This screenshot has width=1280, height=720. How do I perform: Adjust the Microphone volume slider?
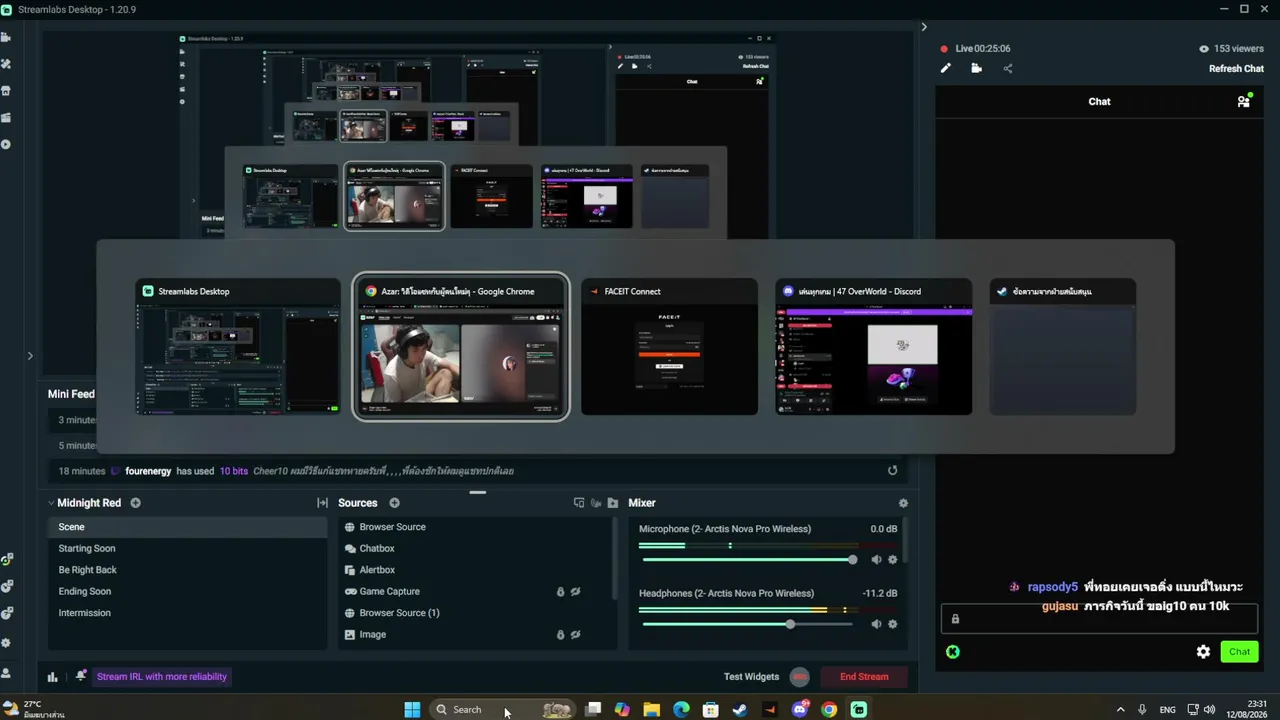pos(748,560)
